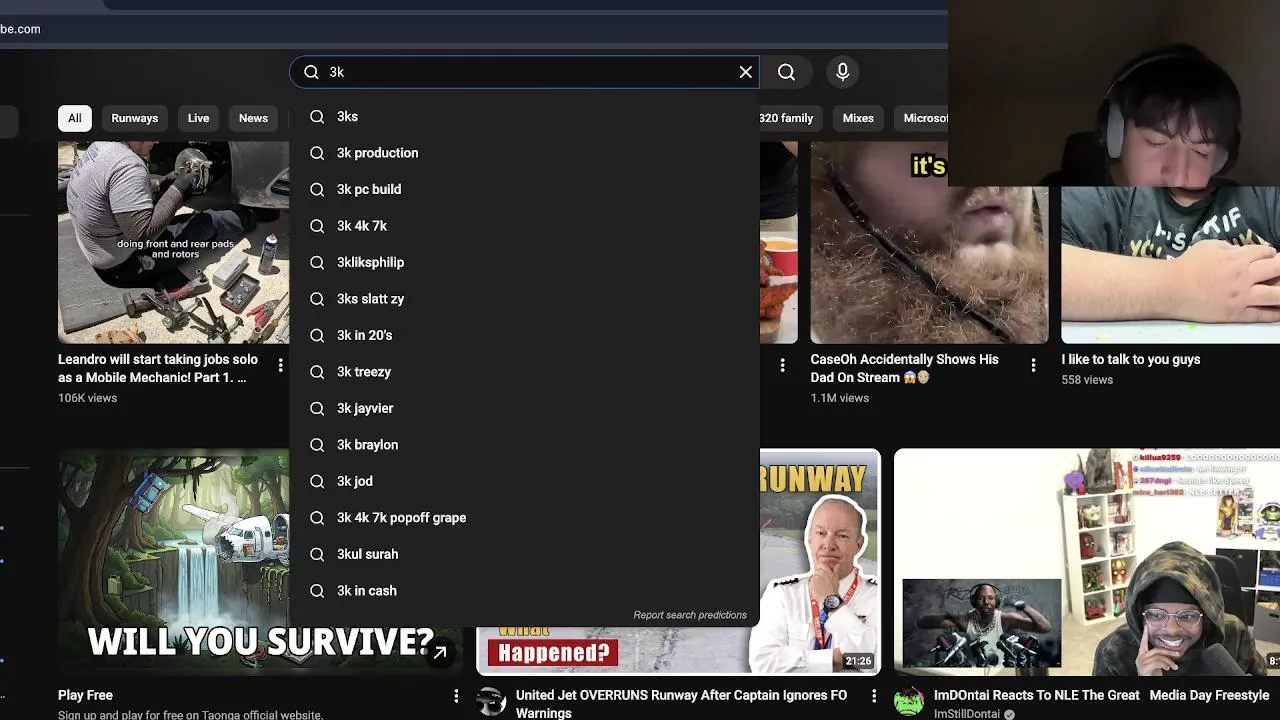The image size is (1280, 720).
Task: Select the 'Live' filter chip
Action: click(198, 118)
